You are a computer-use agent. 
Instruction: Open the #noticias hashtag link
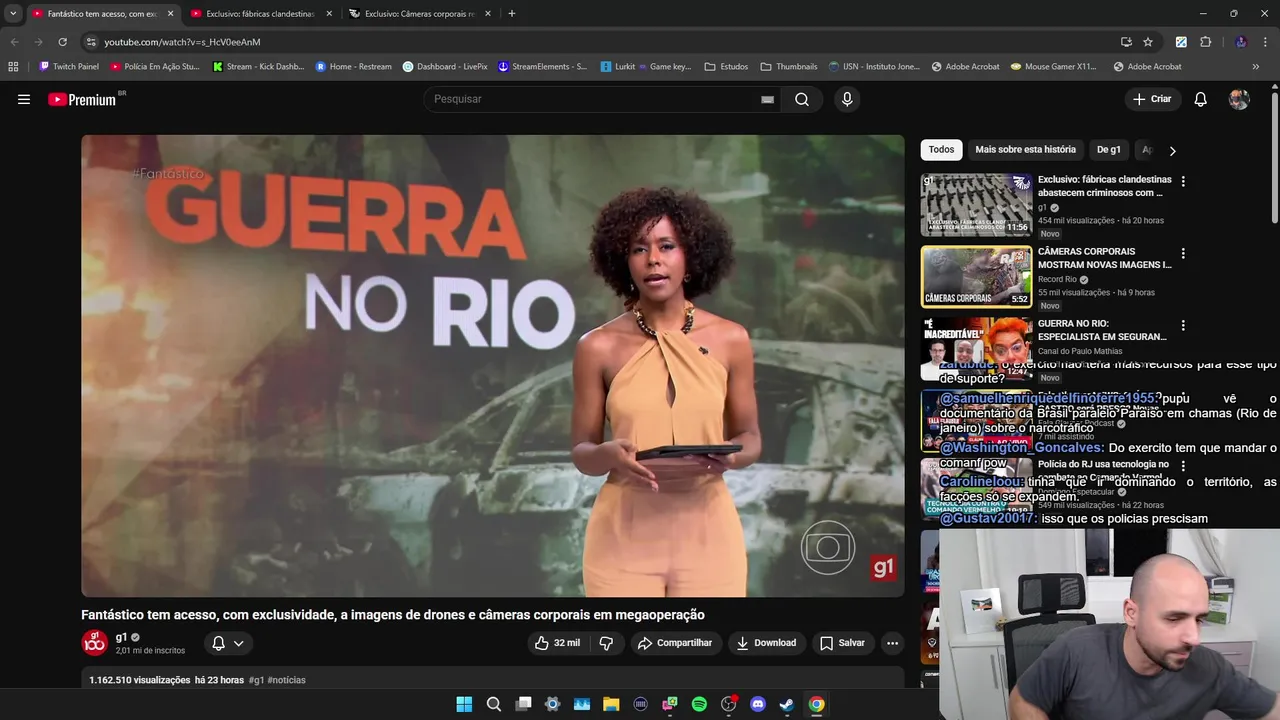(x=287, y=680)
